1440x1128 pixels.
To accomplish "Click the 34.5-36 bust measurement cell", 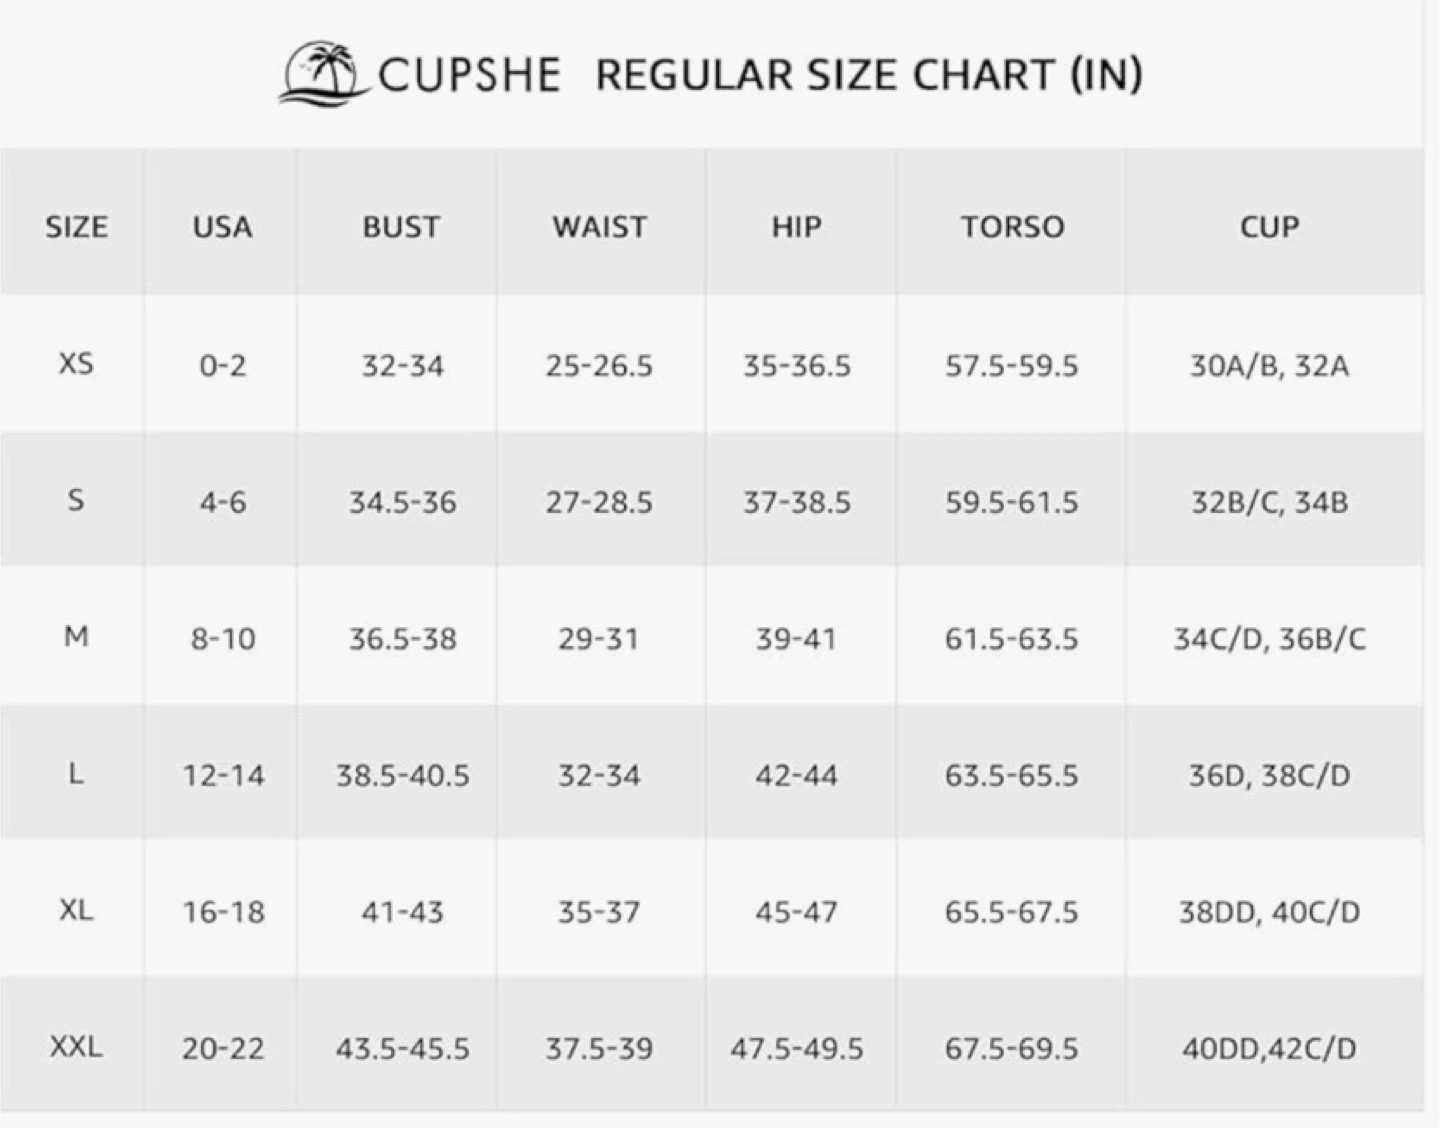I will pos(402,502).
